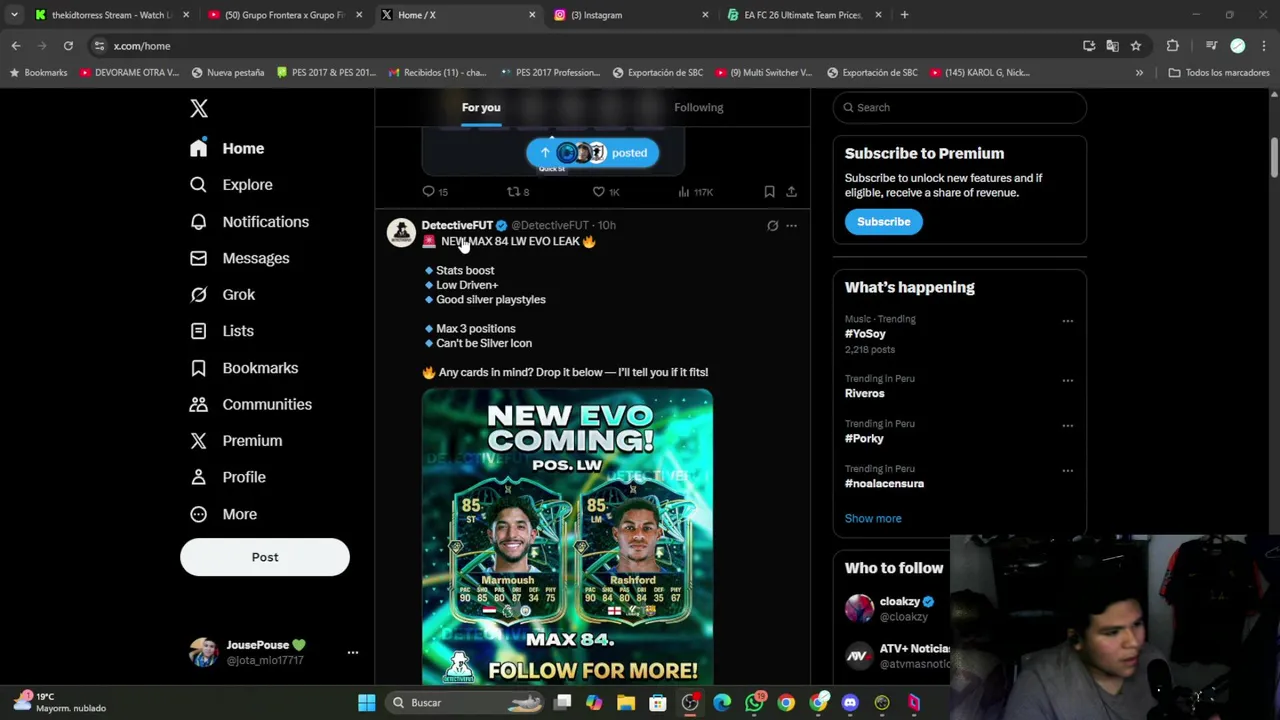This screenshot has height=720, width=1280.
Task: Click the X logo in sidebar
Action: tap(199, 108)
